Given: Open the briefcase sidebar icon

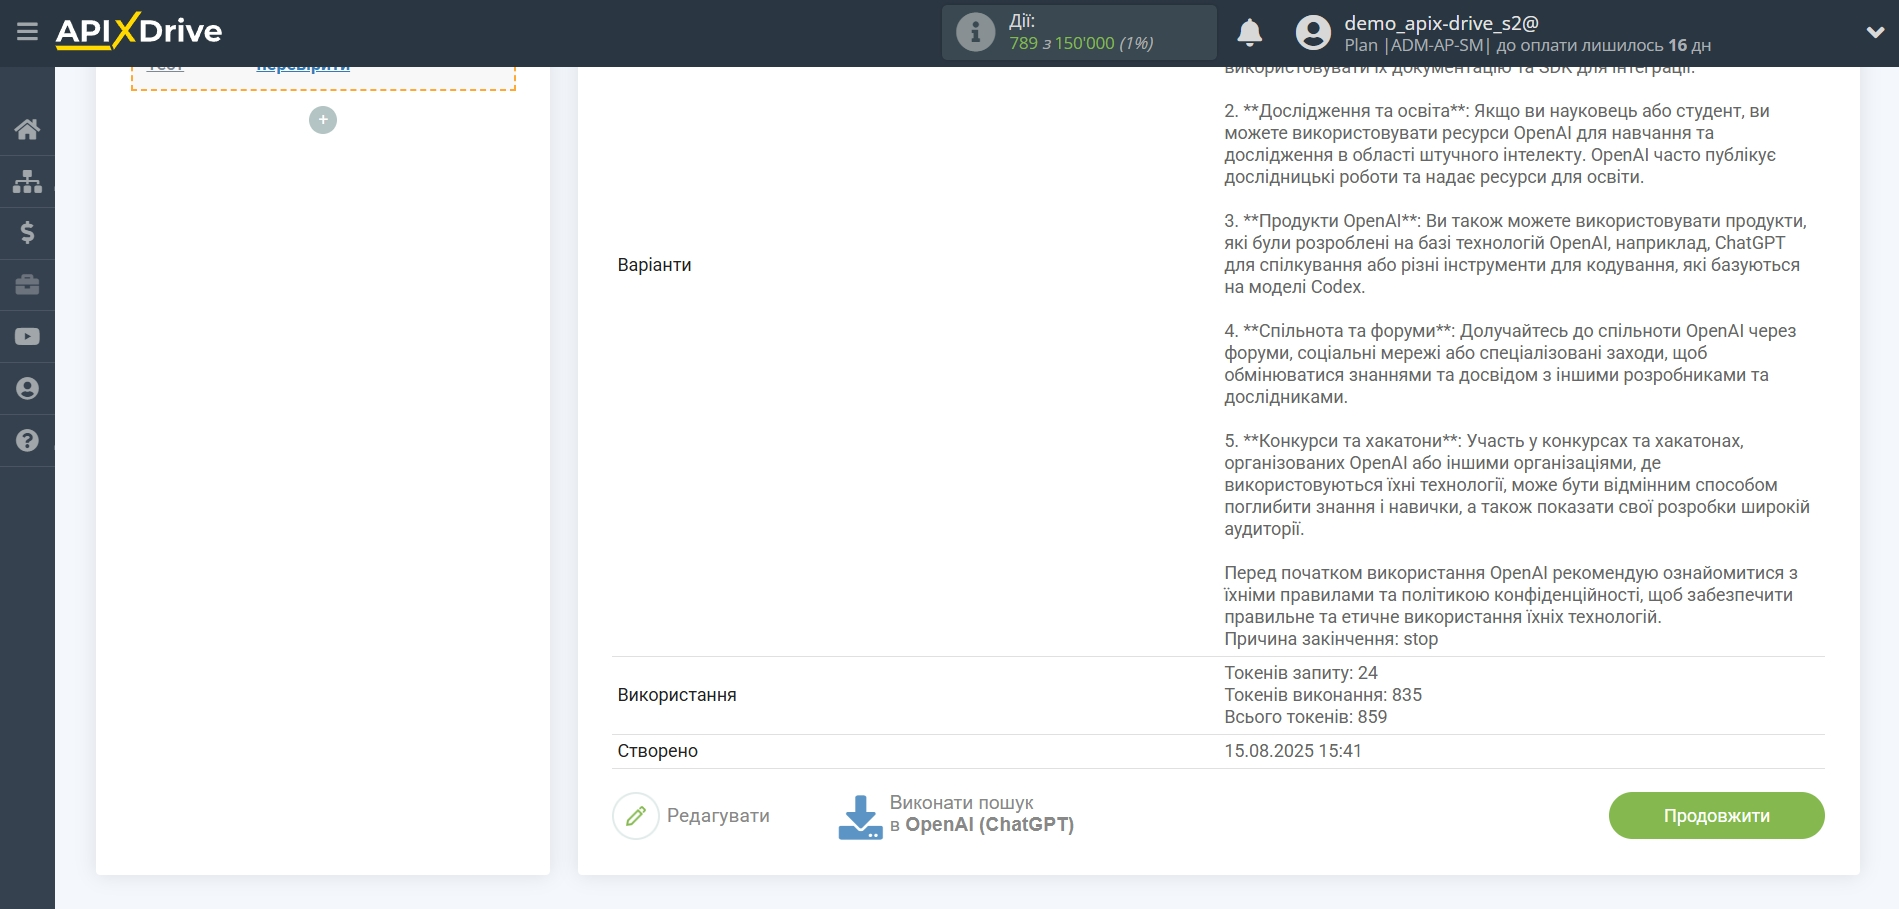Looking at the screenshot, I should pos(27,285).
